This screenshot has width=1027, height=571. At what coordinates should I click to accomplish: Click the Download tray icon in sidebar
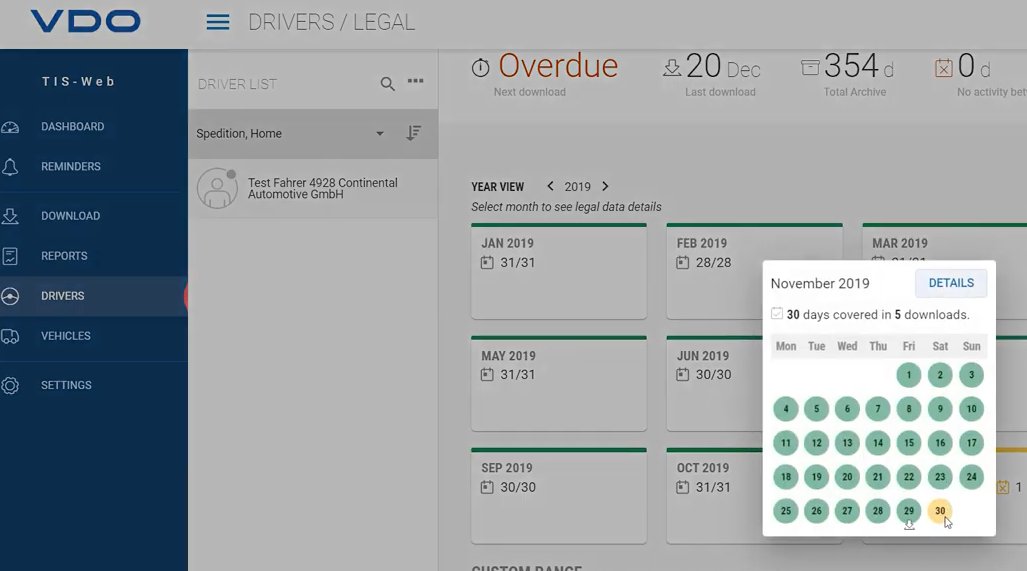point(10,216)
